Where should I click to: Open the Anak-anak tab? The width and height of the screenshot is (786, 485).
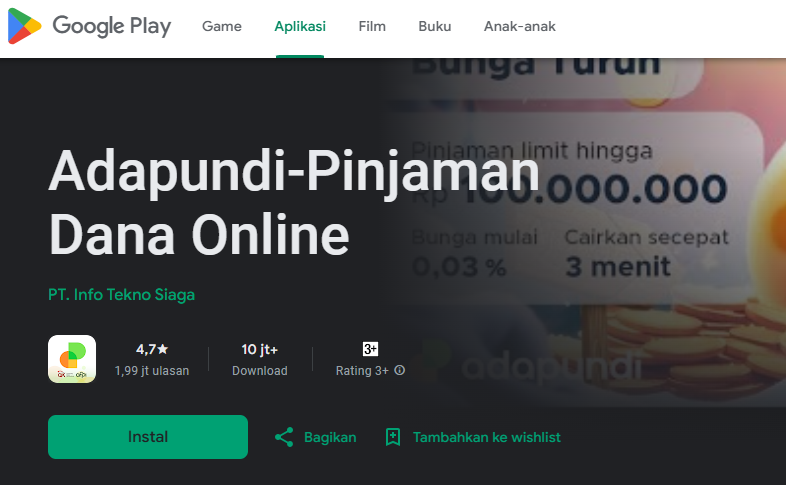[x=519, y=26]
